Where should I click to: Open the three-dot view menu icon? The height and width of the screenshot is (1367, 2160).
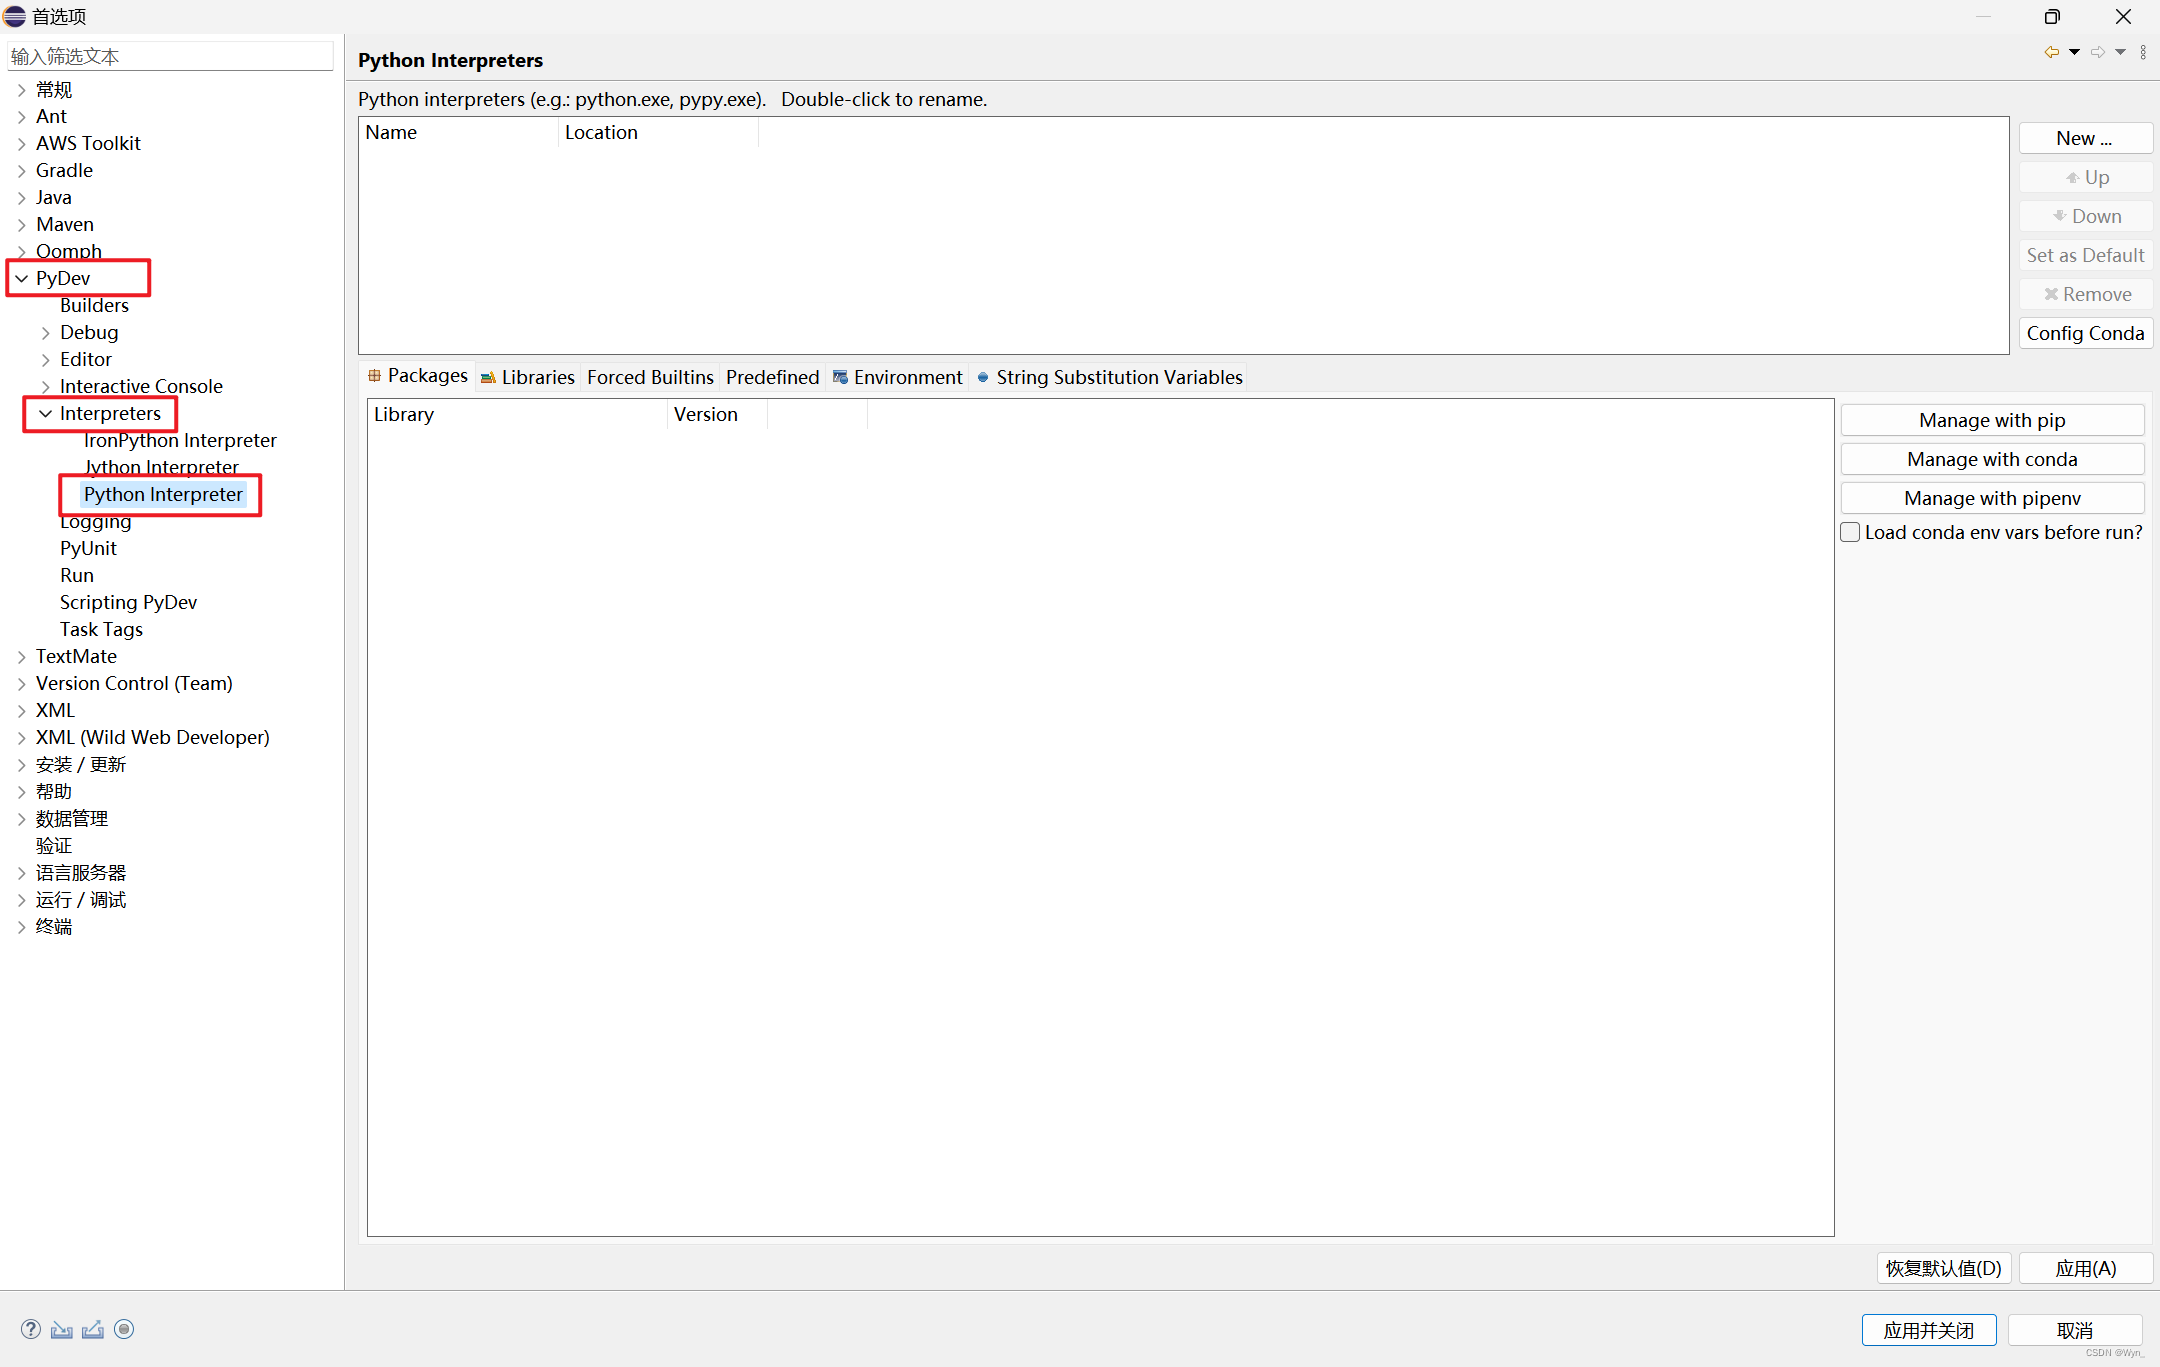point(2143,52)
